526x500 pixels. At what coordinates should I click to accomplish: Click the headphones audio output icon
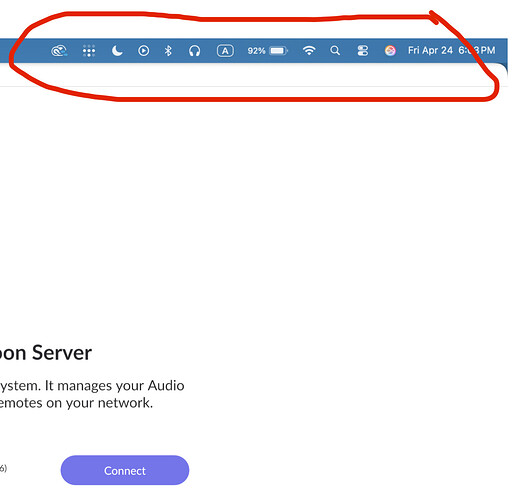(195, 51)
